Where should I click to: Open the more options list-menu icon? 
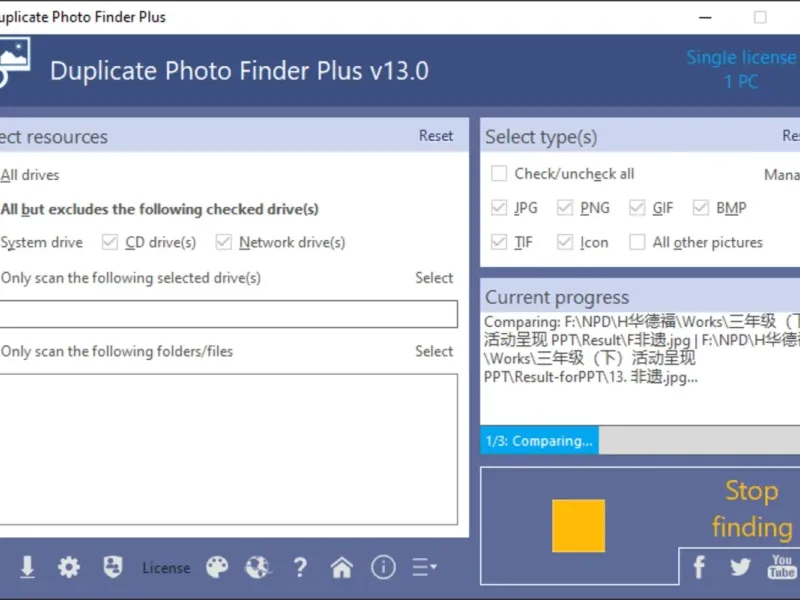424,567
